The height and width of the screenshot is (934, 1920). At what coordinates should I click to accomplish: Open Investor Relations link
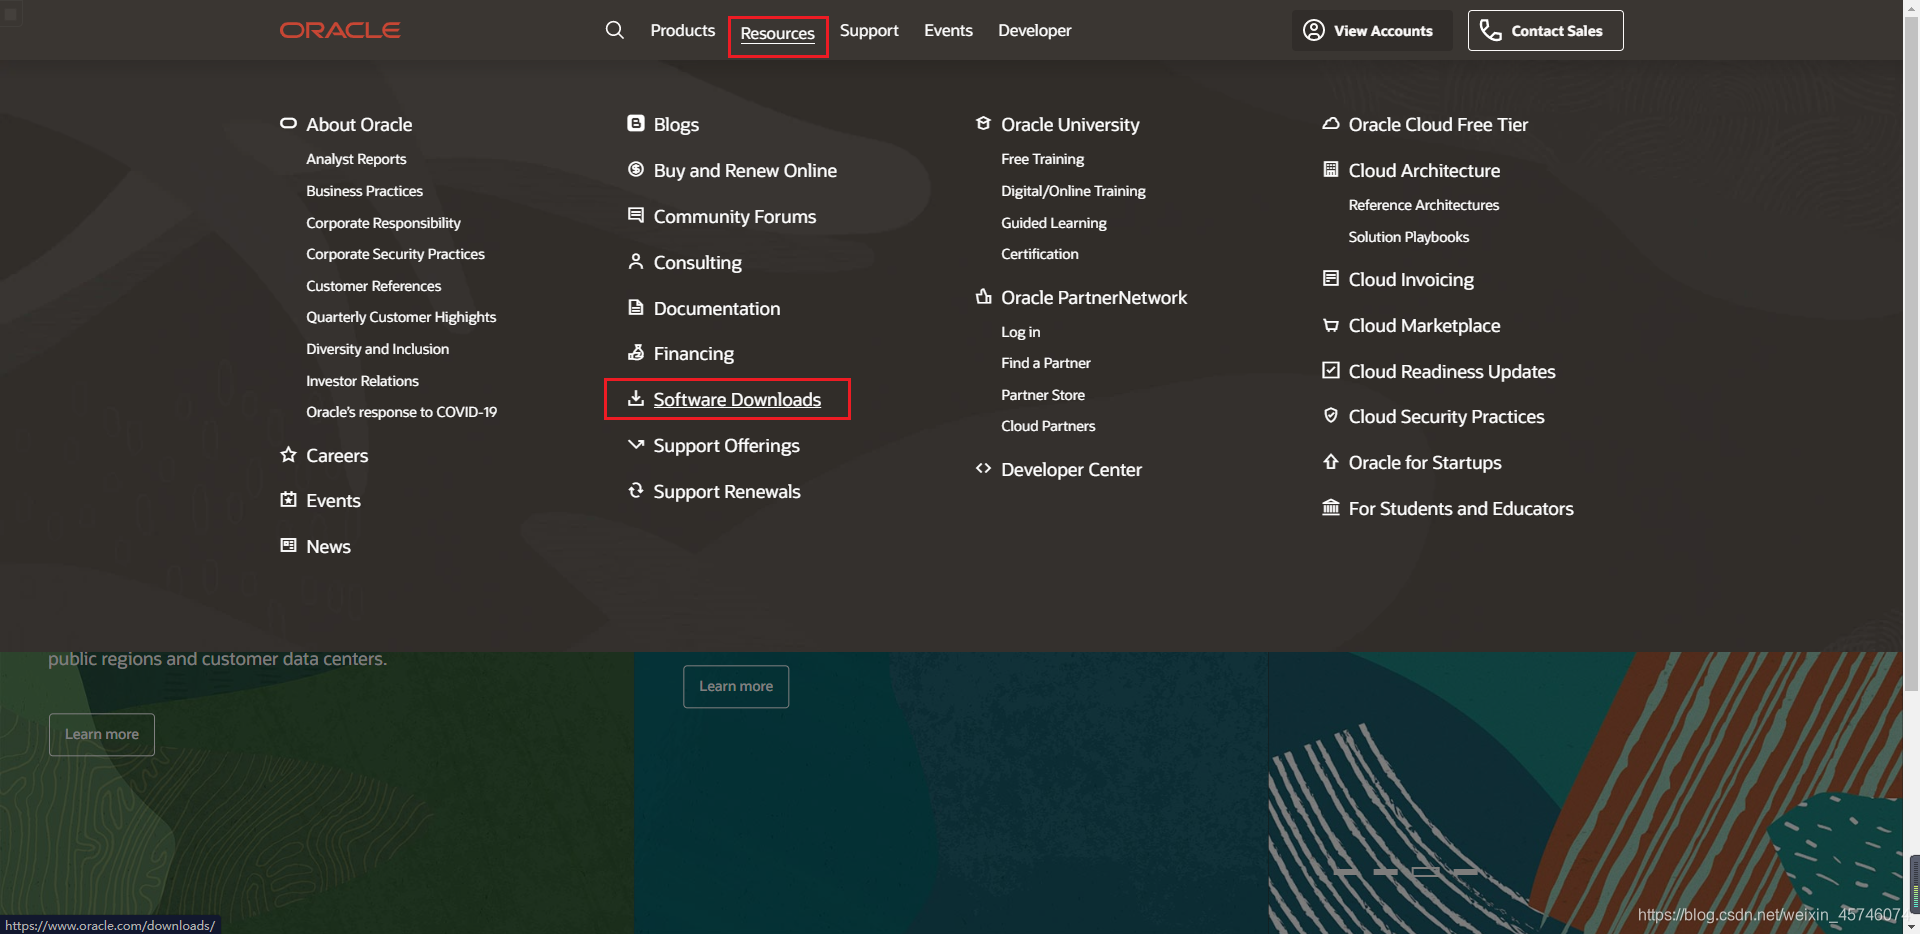pyautogui.click(x=362, y=381)
